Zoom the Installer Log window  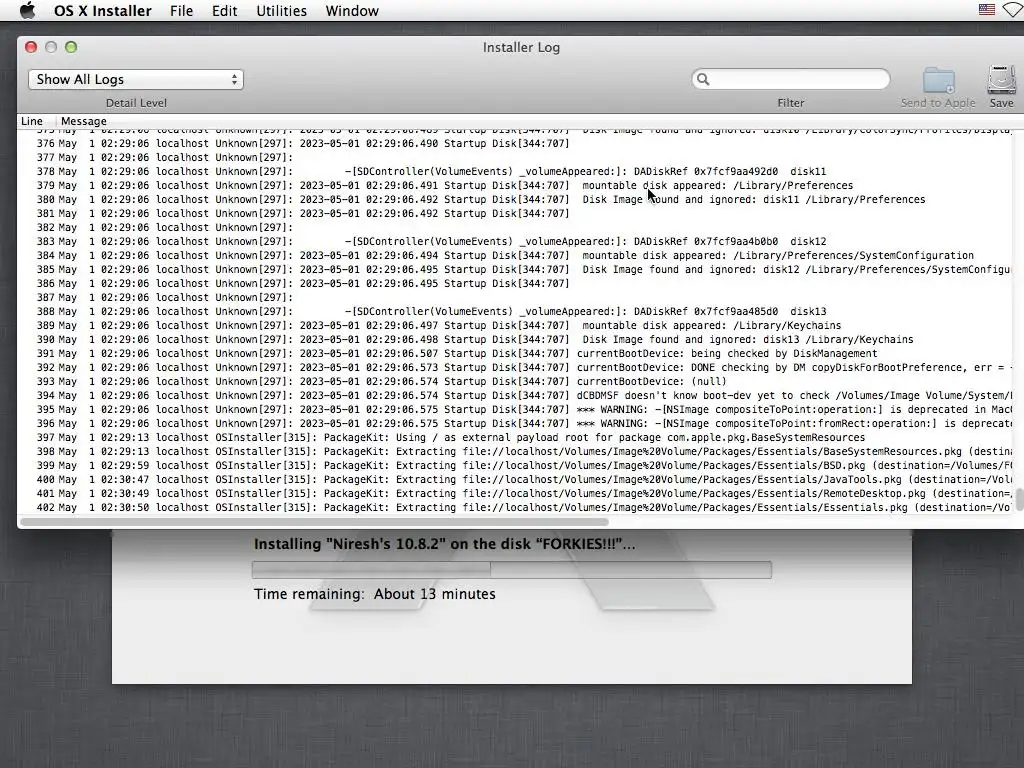pos(71,47)
